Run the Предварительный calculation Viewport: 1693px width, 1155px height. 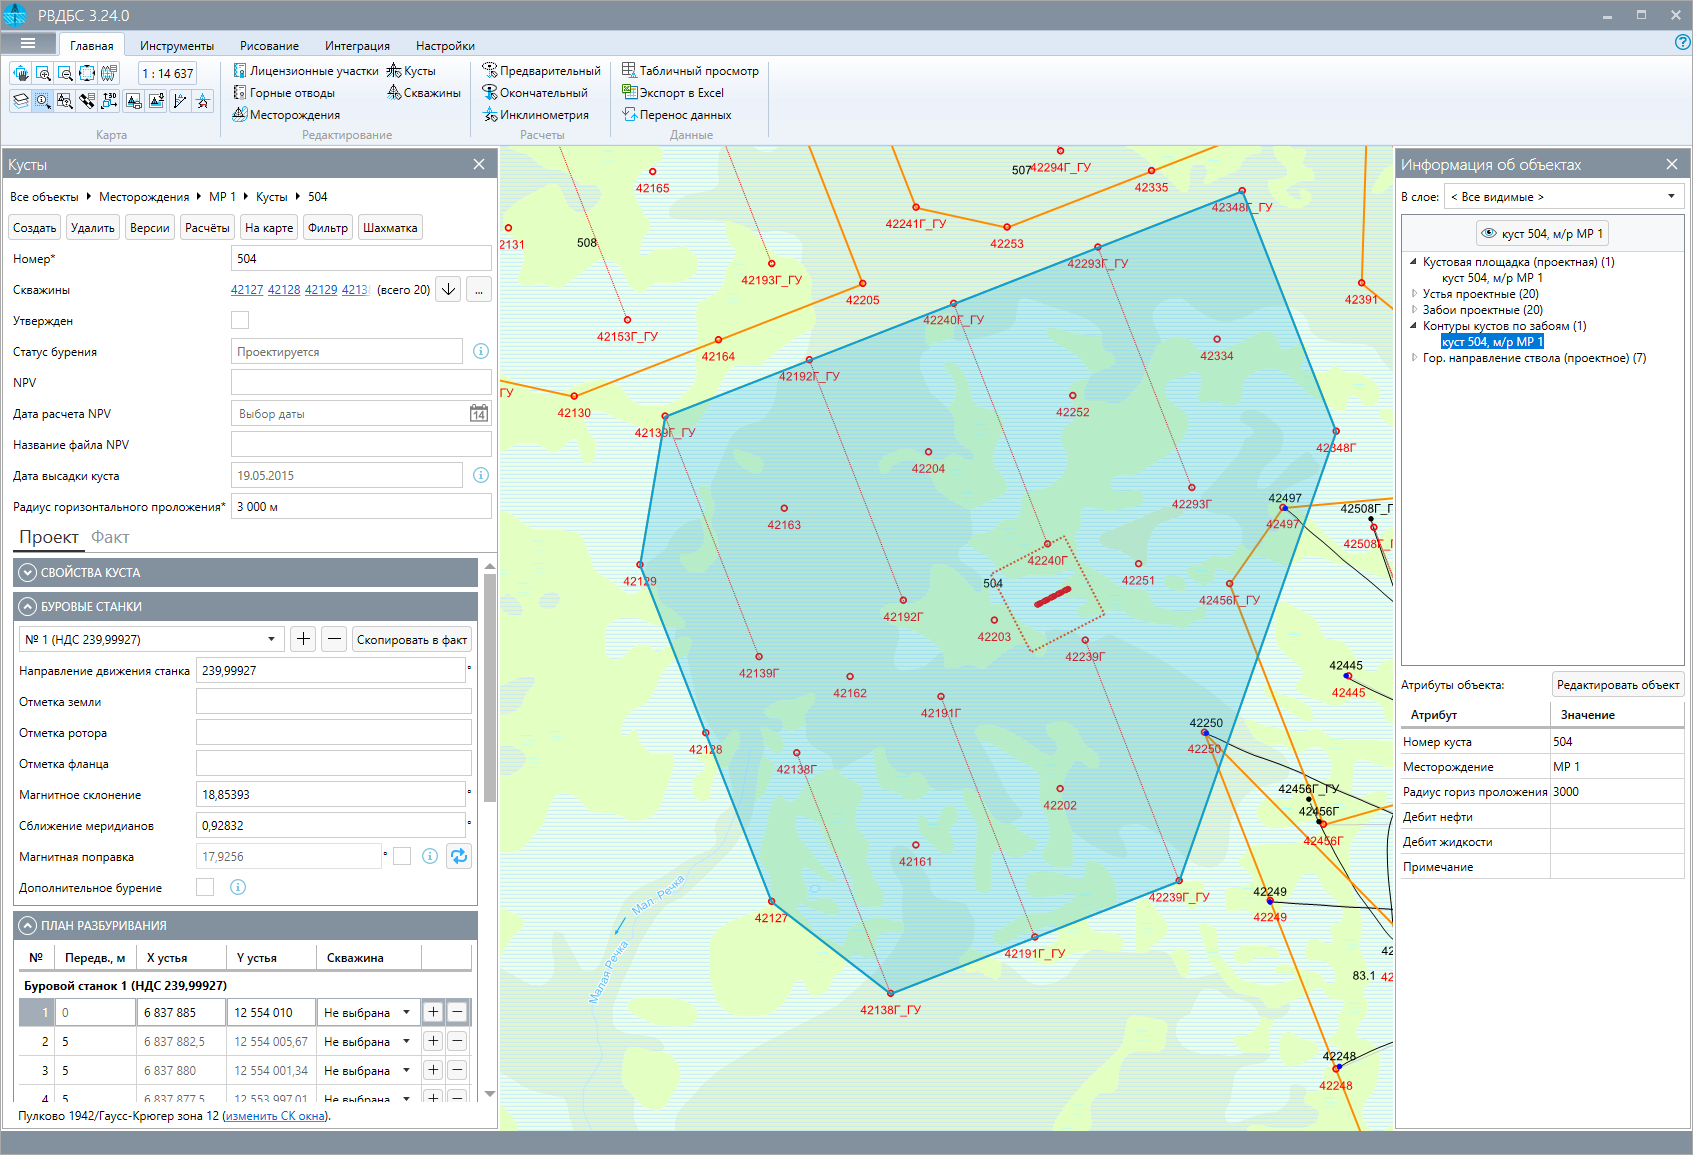(541, 71)
